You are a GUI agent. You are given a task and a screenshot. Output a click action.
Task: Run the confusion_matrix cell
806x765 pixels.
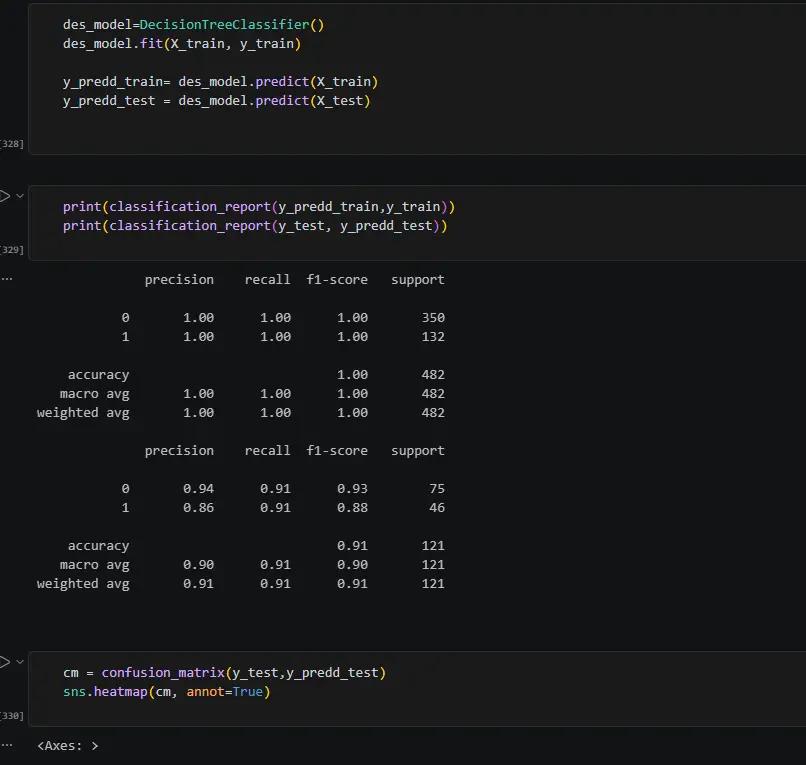pyautogui.click(x=5, y=662)
